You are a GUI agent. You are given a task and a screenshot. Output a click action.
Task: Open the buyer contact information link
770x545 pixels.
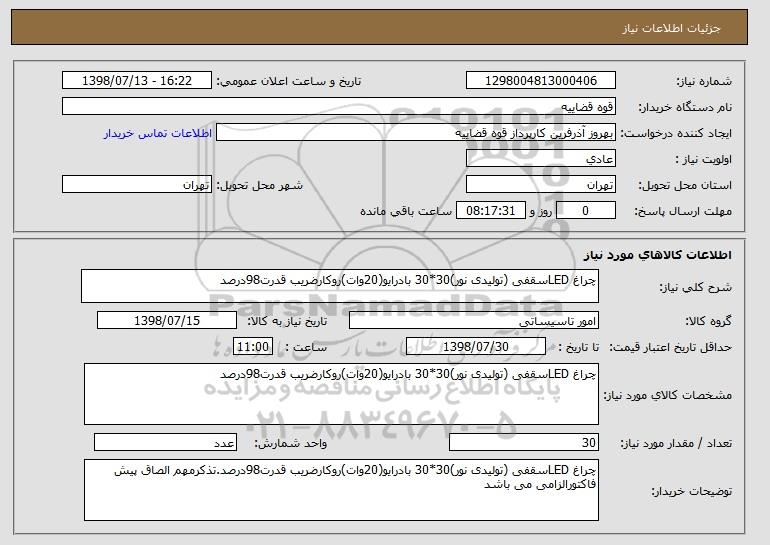click(x=158, y=133)
